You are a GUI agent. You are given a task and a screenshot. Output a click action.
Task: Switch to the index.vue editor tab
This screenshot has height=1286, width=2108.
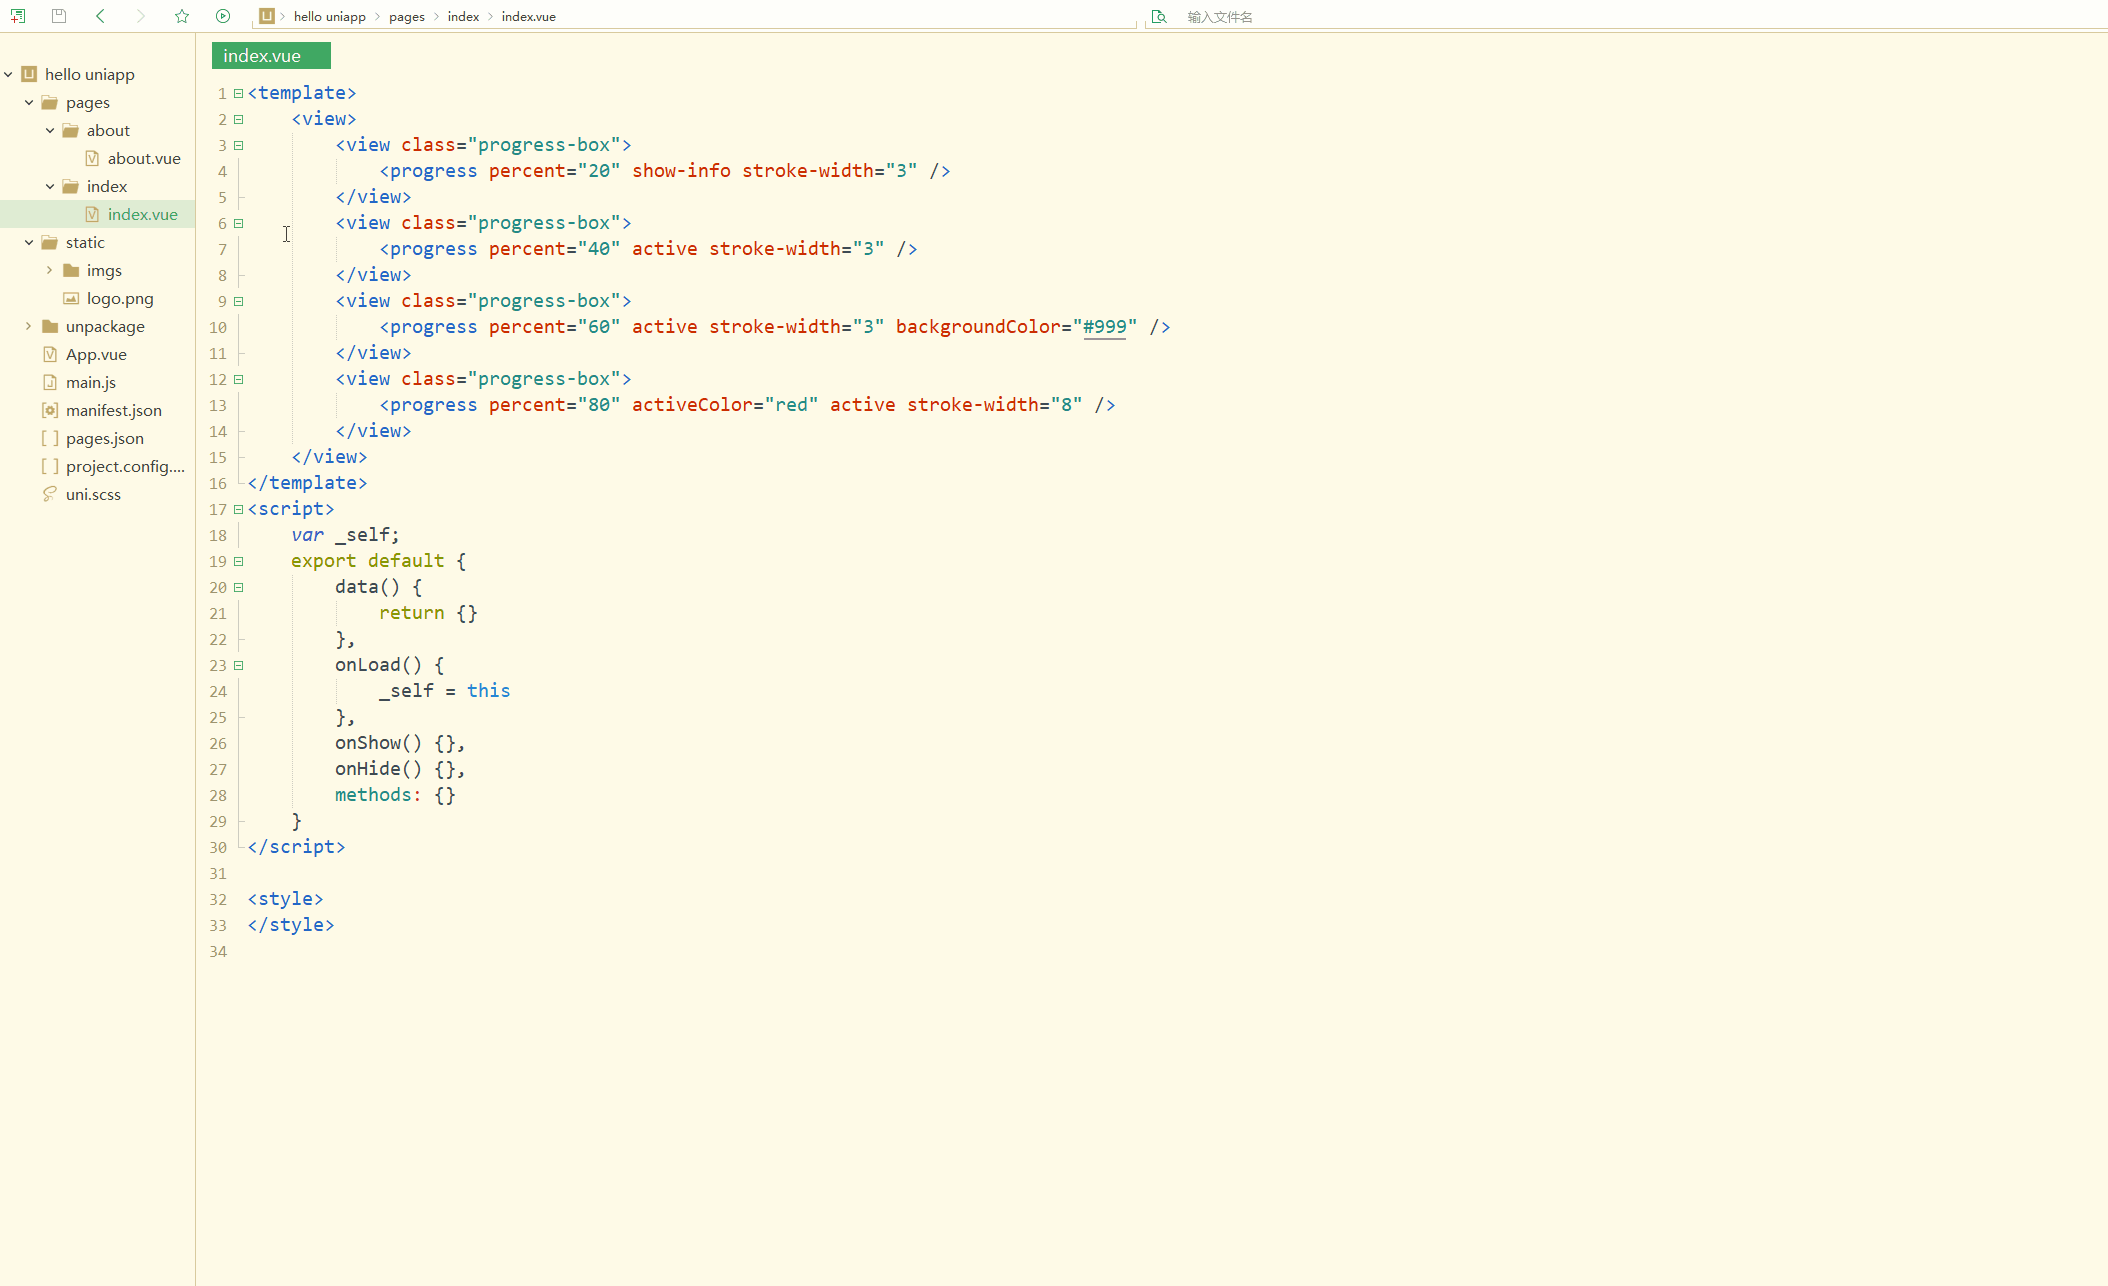pos(271,56)
